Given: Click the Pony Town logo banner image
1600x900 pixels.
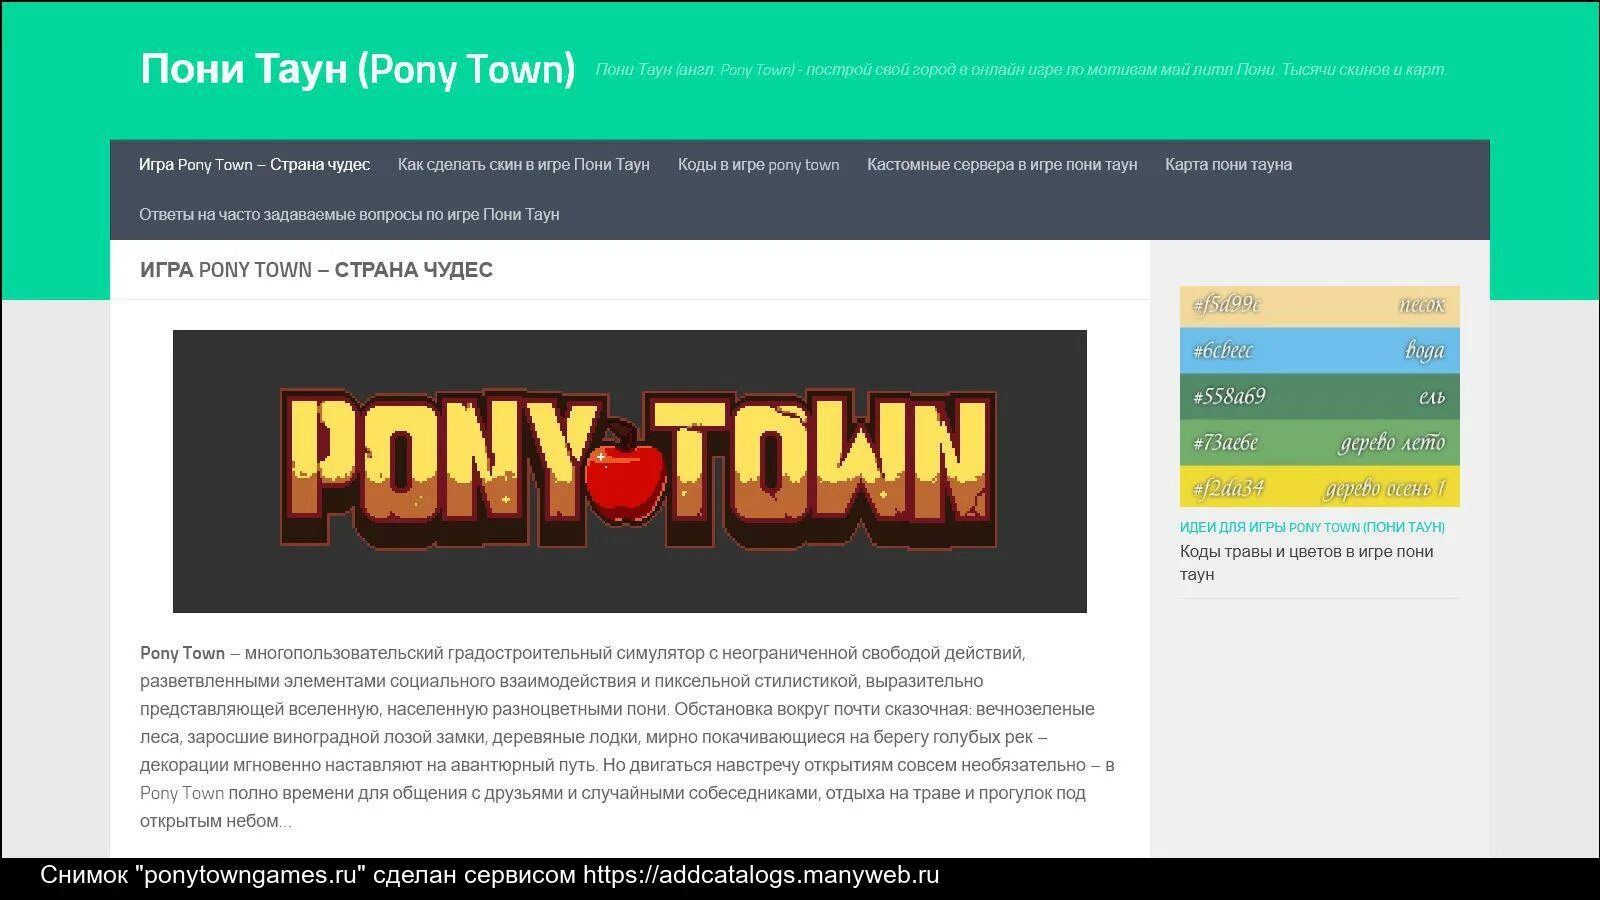Looking at the screenshot, I should pos(630,471).
